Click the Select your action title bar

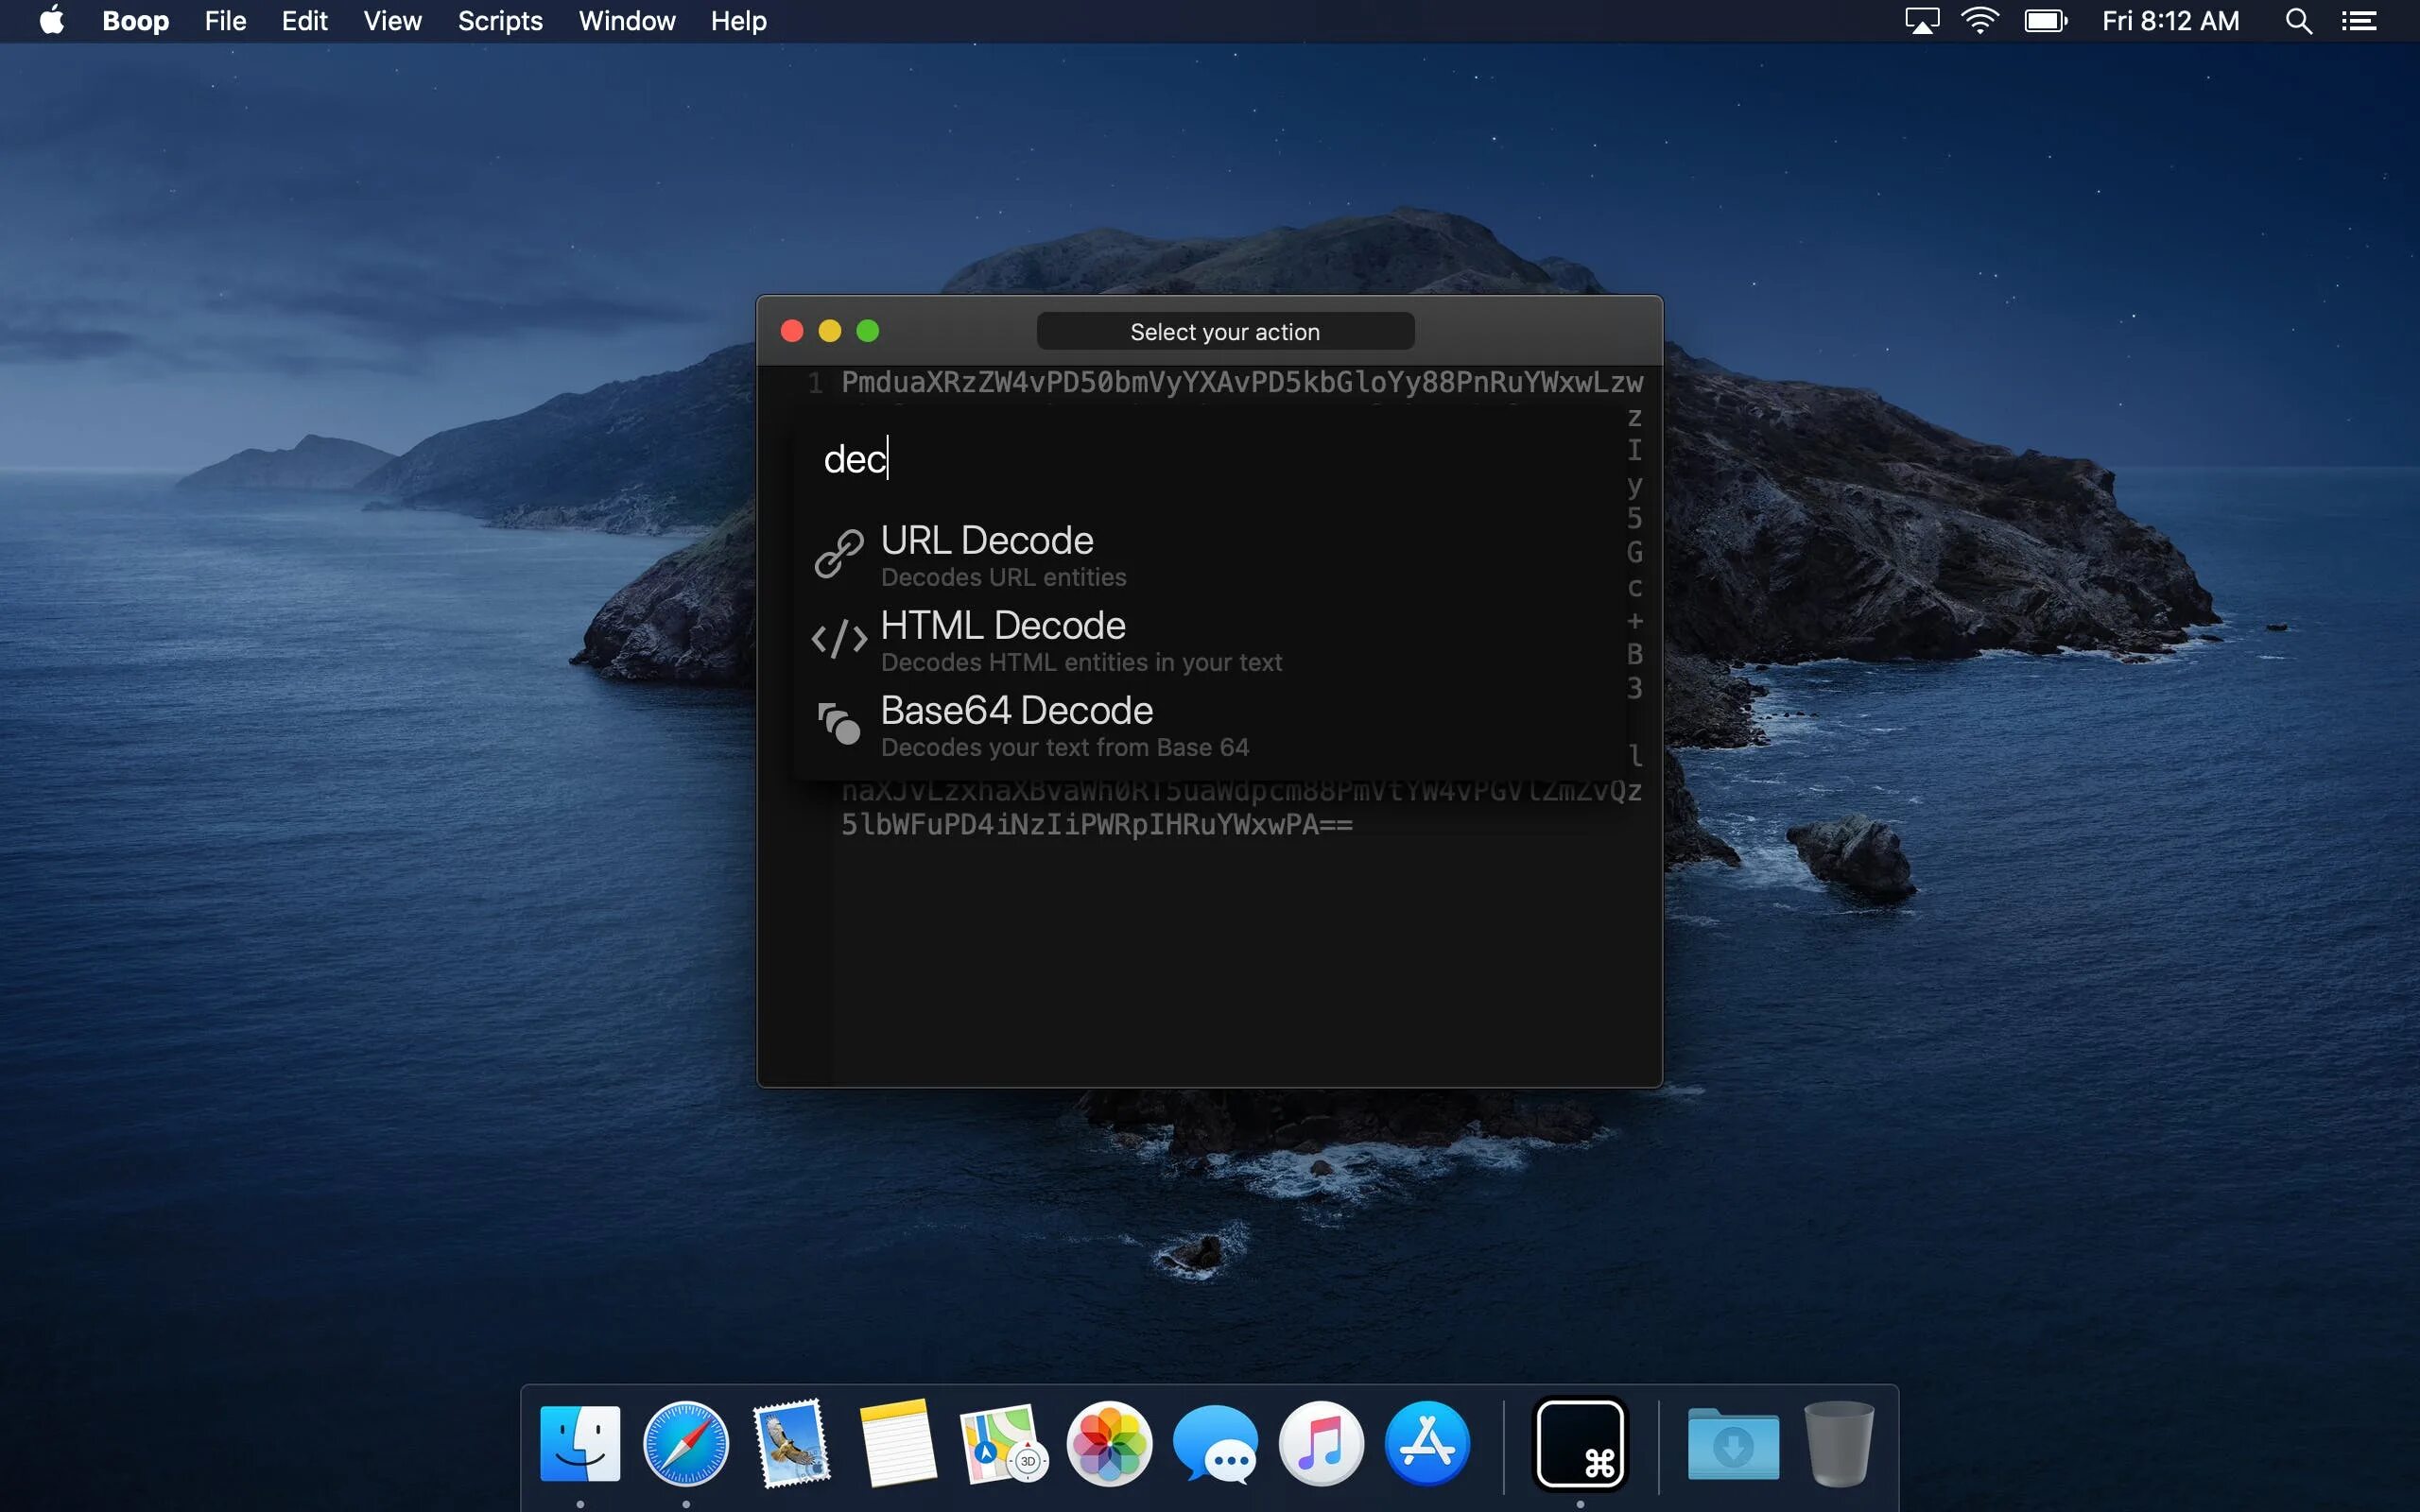(x=1224, y=332)
